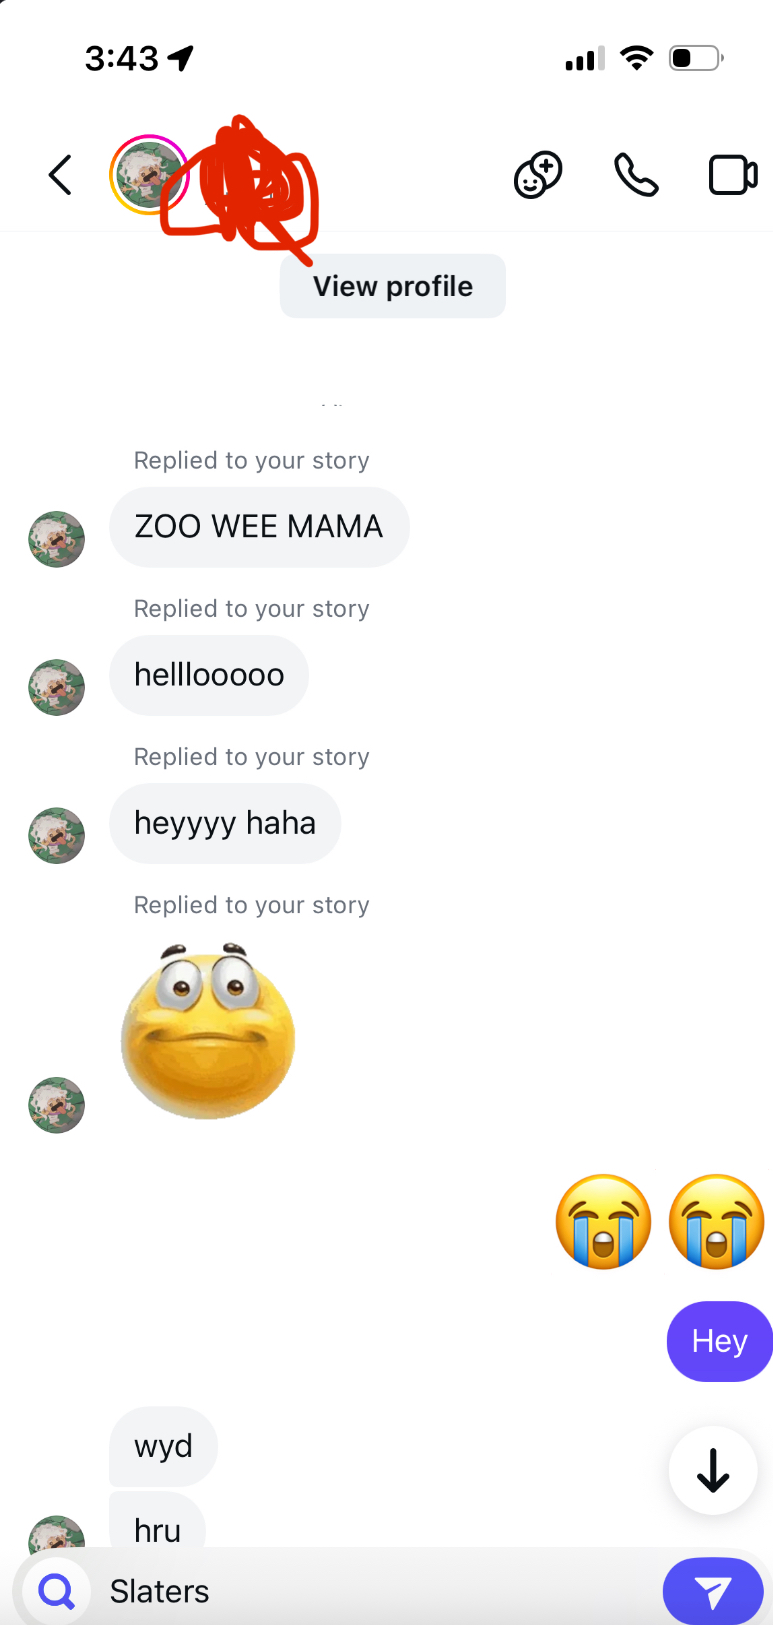773x1625 pixels.
Task: Tap the "heyyyy haha" message bubble
Action: (225, 823)
